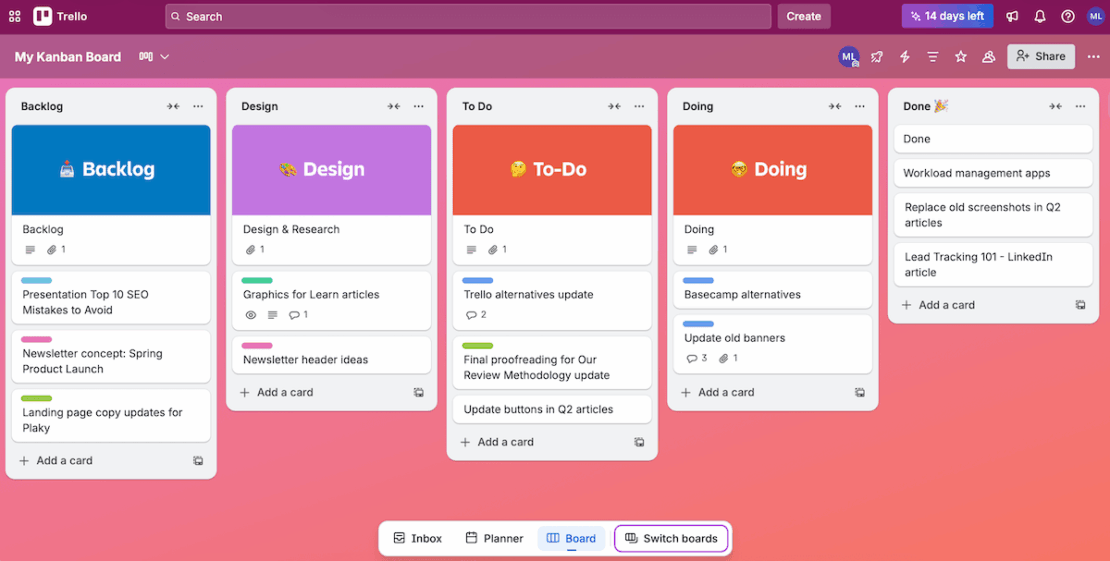Viewport: 1110px width, 561px height.
Task: Open the app switcher grid icon
Action: coord(15,16)
